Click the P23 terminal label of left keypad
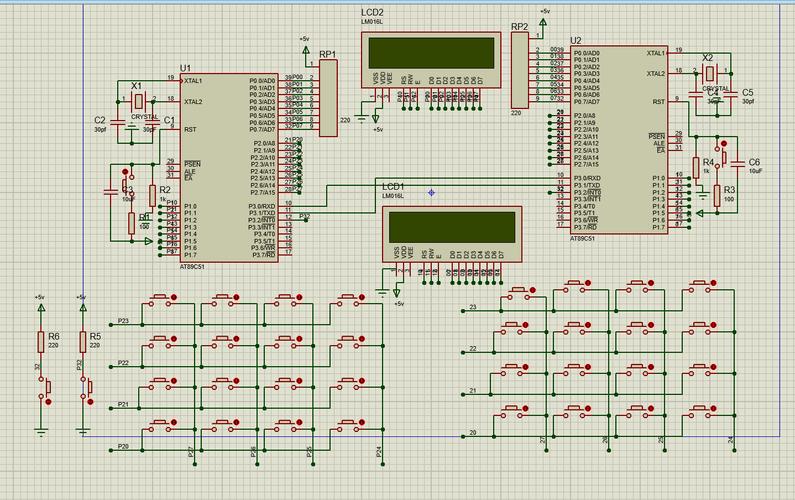Screen dimensions: 795x500 coord(123,320)
